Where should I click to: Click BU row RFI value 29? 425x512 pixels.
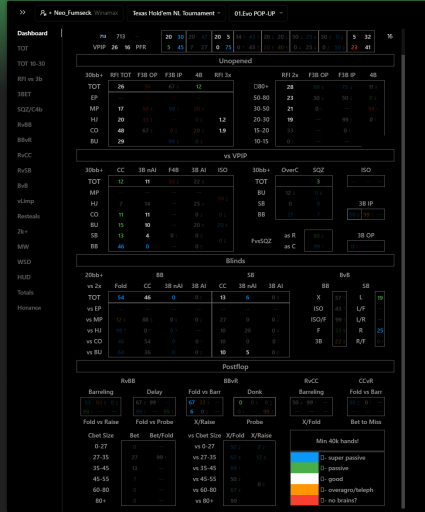pos(121,141)
